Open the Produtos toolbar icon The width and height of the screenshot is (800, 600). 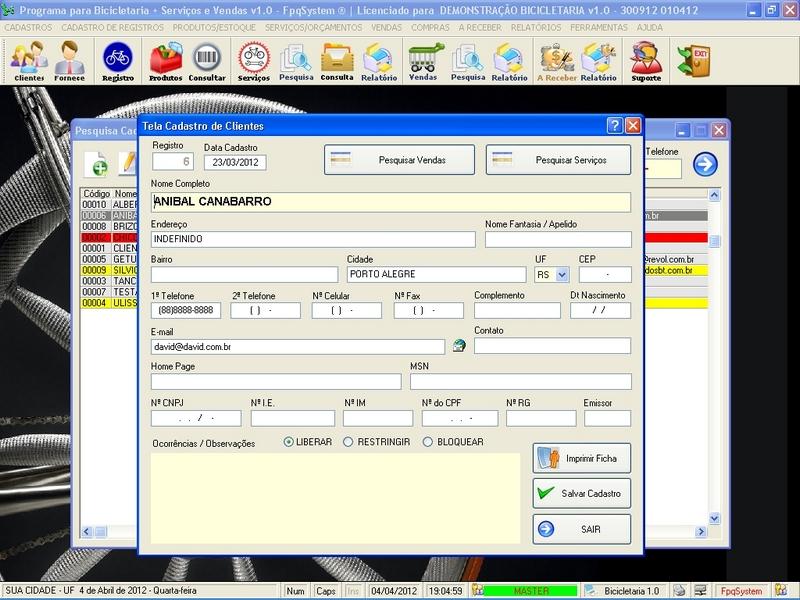pyautogui.click(x=165, y=61)
